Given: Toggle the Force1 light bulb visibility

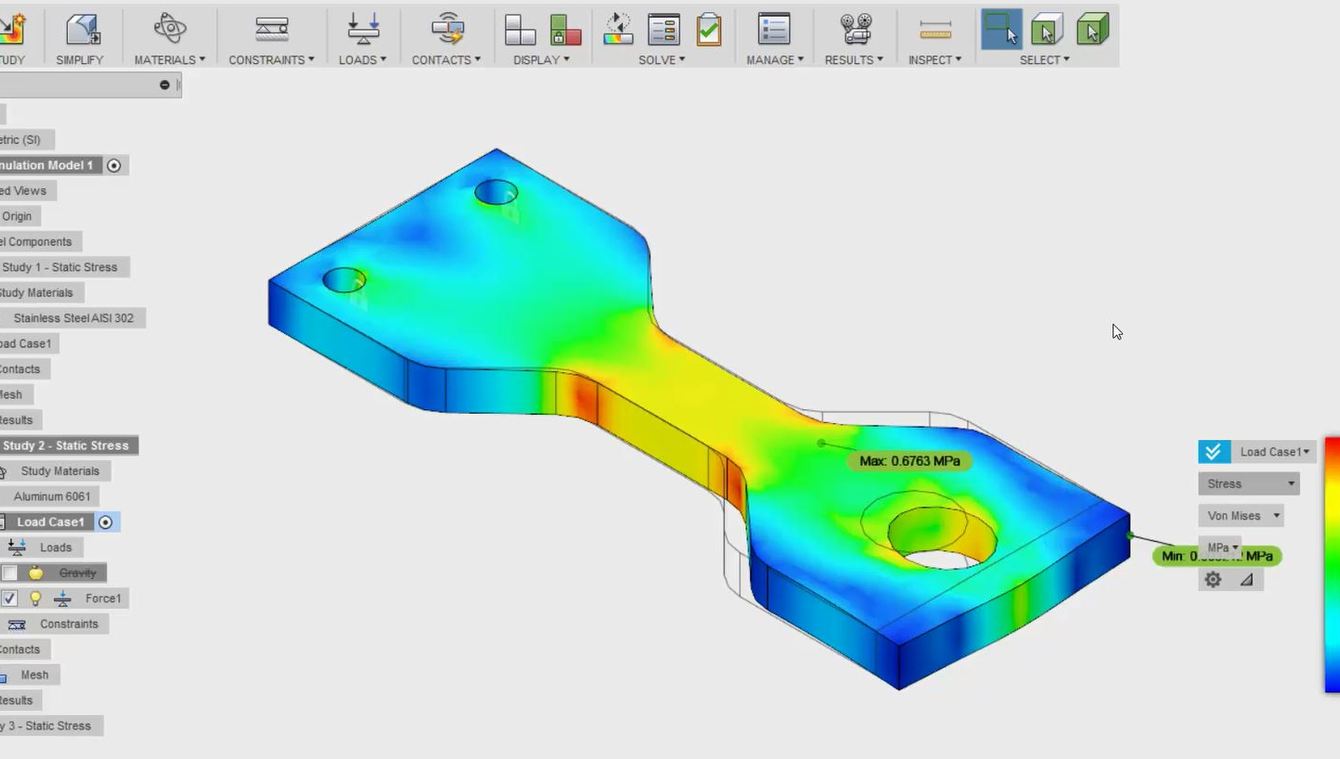Looking at the screenshot, I should pyautogui.click(x=37, y=598).
